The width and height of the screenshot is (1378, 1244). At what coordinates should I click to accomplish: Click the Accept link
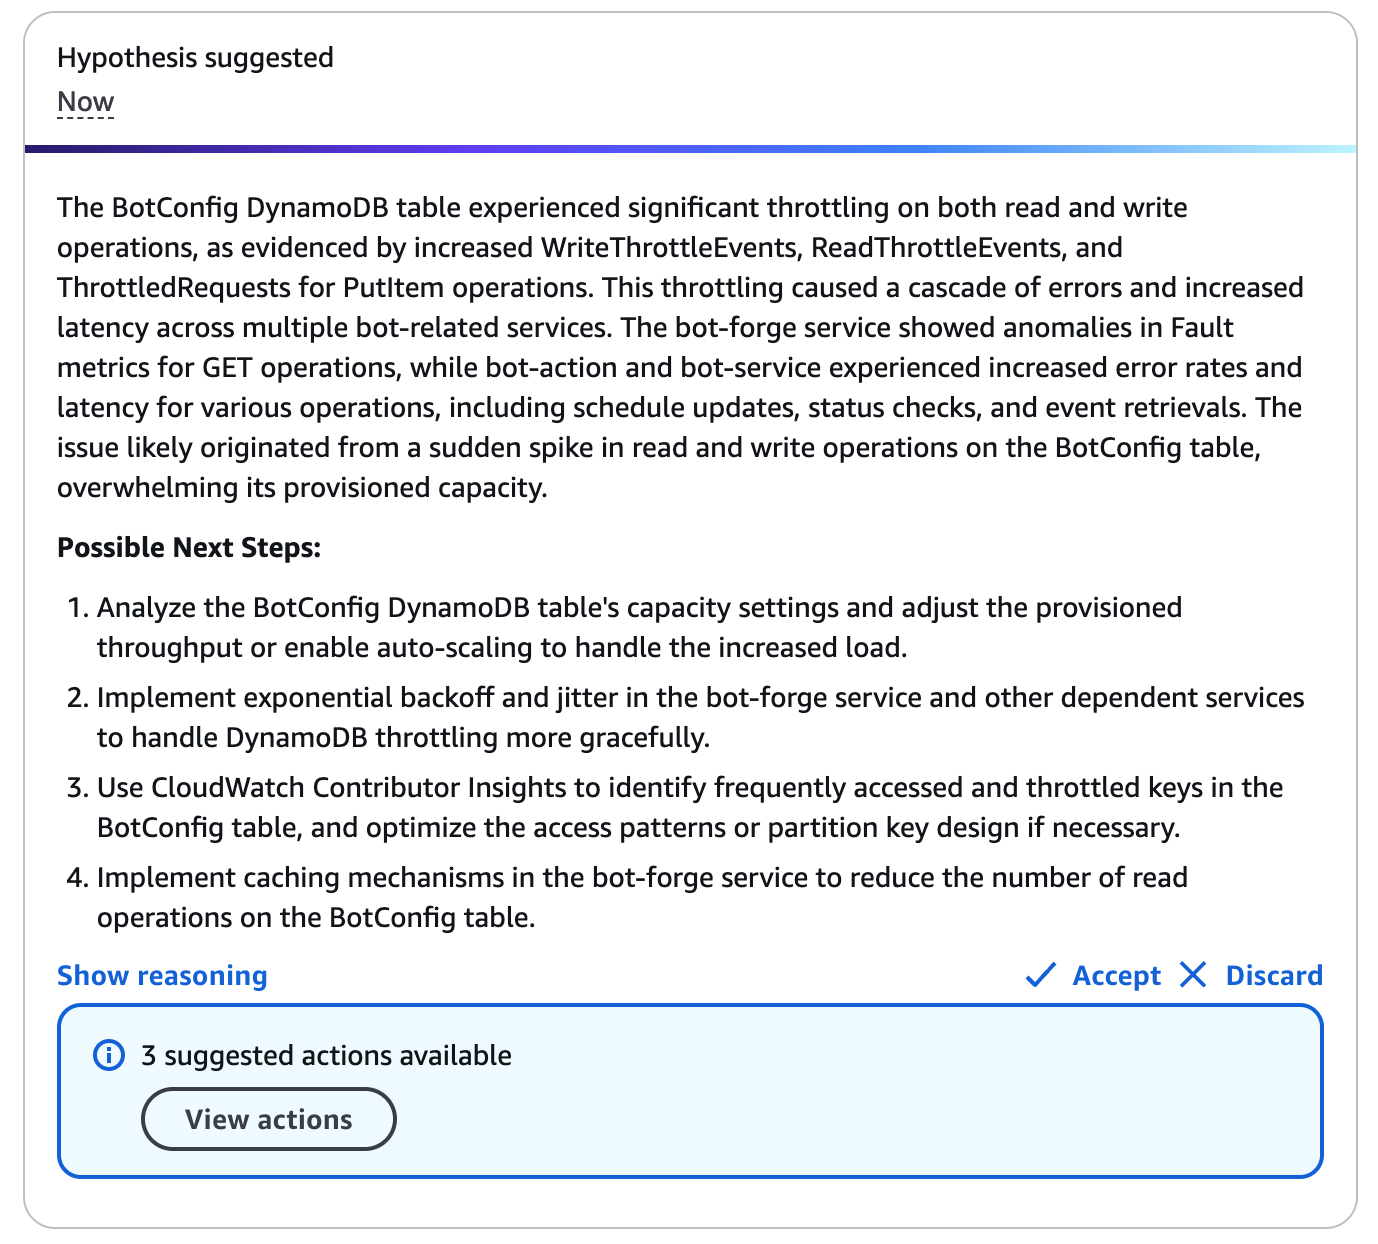[1117, 975]
